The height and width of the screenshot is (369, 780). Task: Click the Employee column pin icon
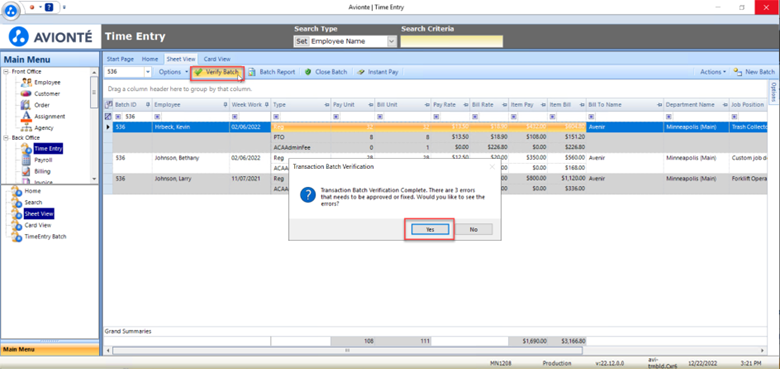coord(224,105)
